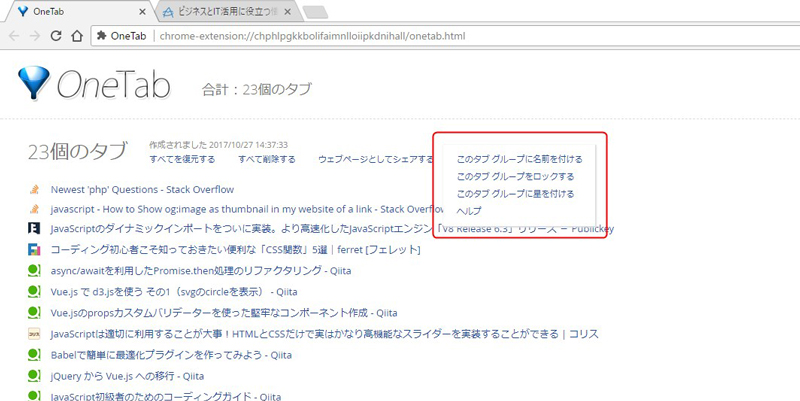
Task: Click すべてを復元する link
Action: tap(182, 159)
